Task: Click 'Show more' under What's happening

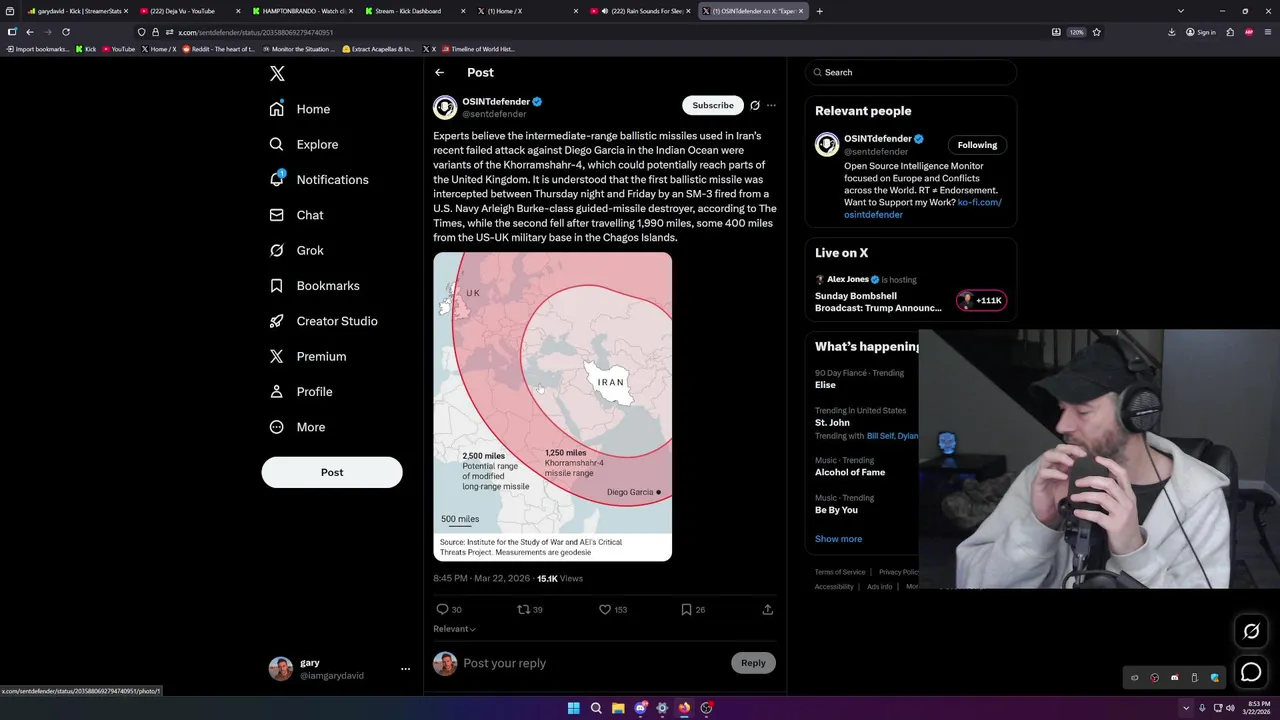Action: (x=838, y=539)
